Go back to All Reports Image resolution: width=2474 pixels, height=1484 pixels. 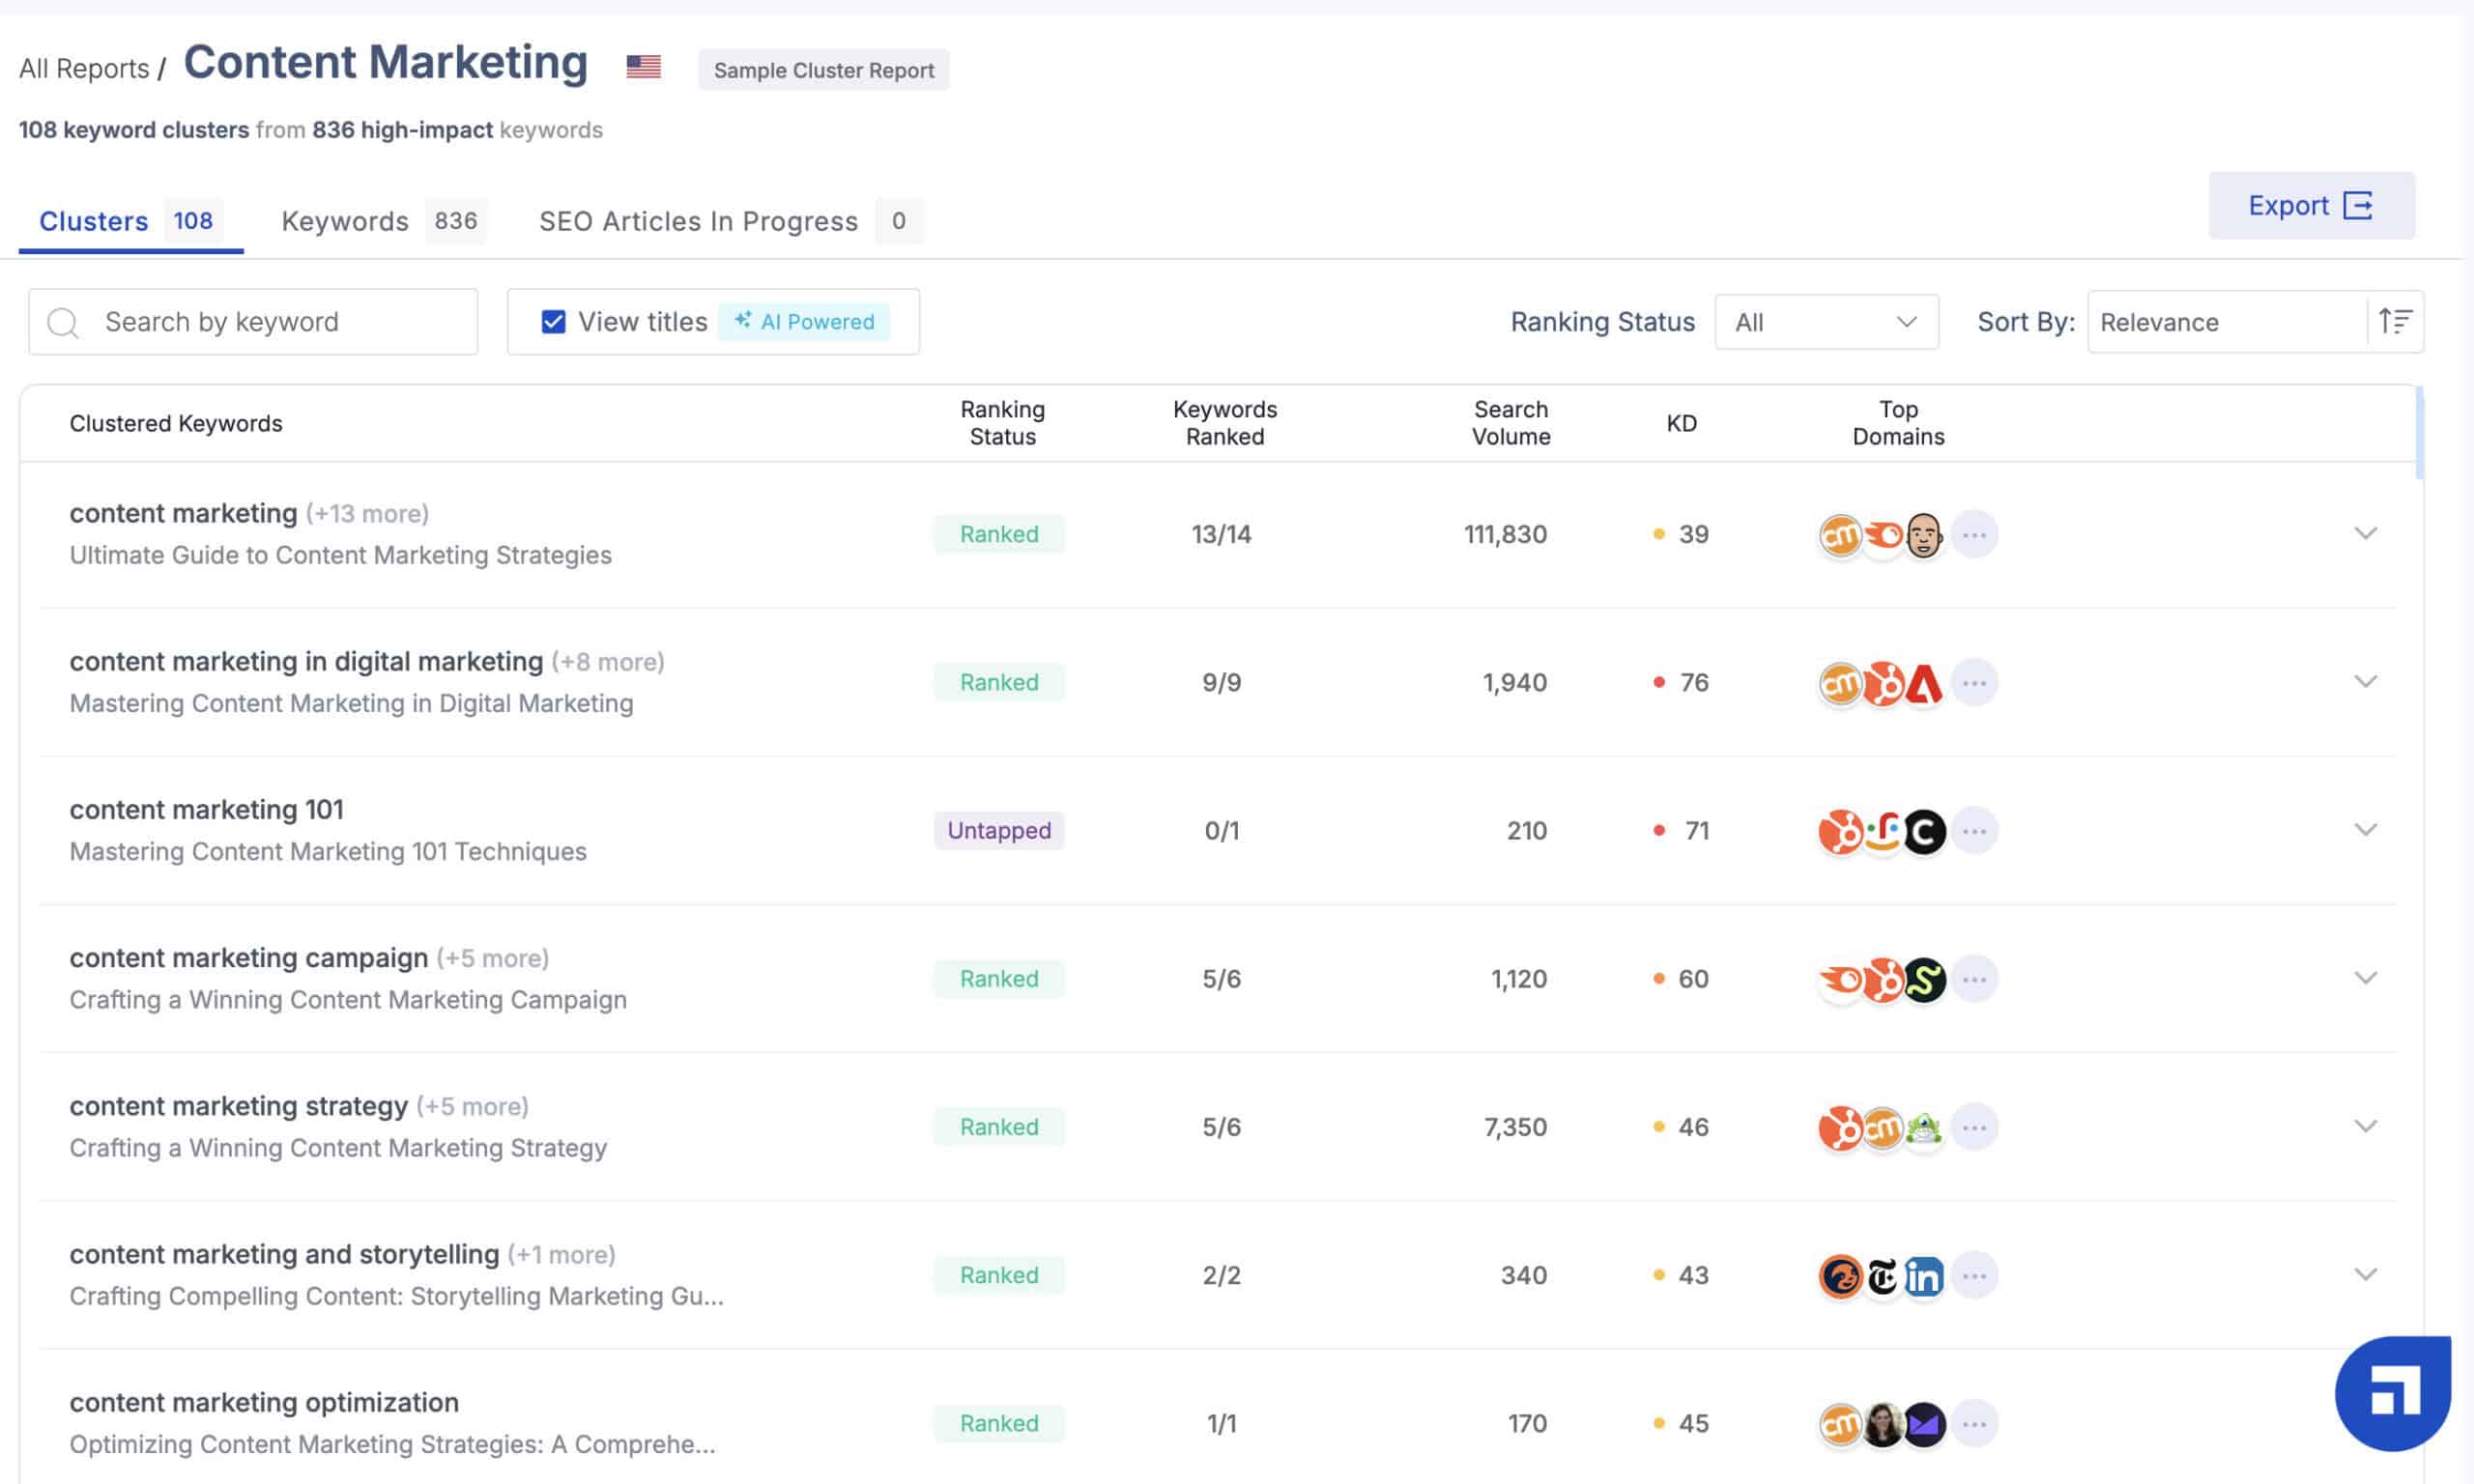[x=84, y=68]
